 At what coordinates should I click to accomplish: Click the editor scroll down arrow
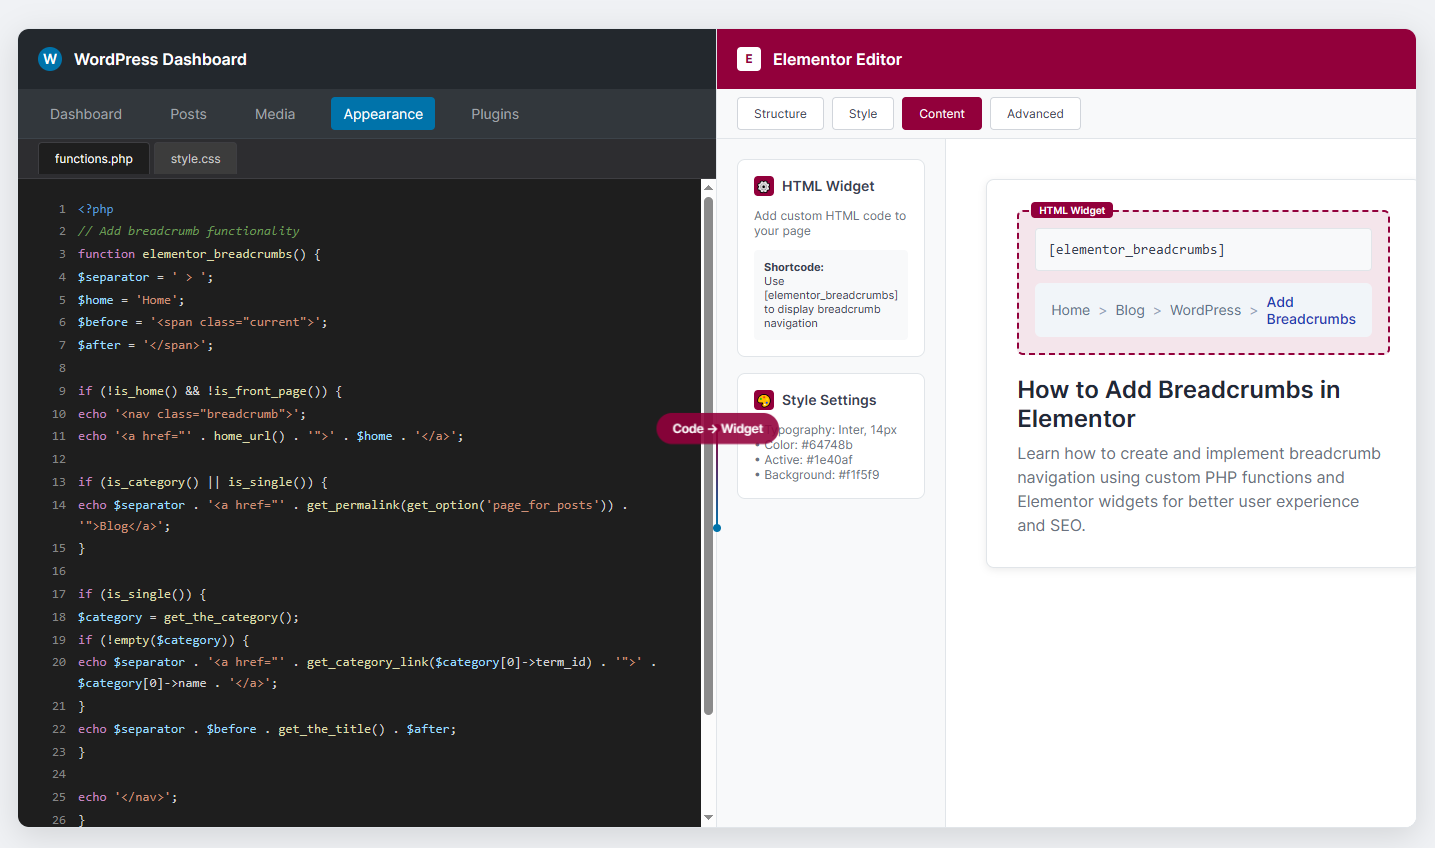pos(708,817)
